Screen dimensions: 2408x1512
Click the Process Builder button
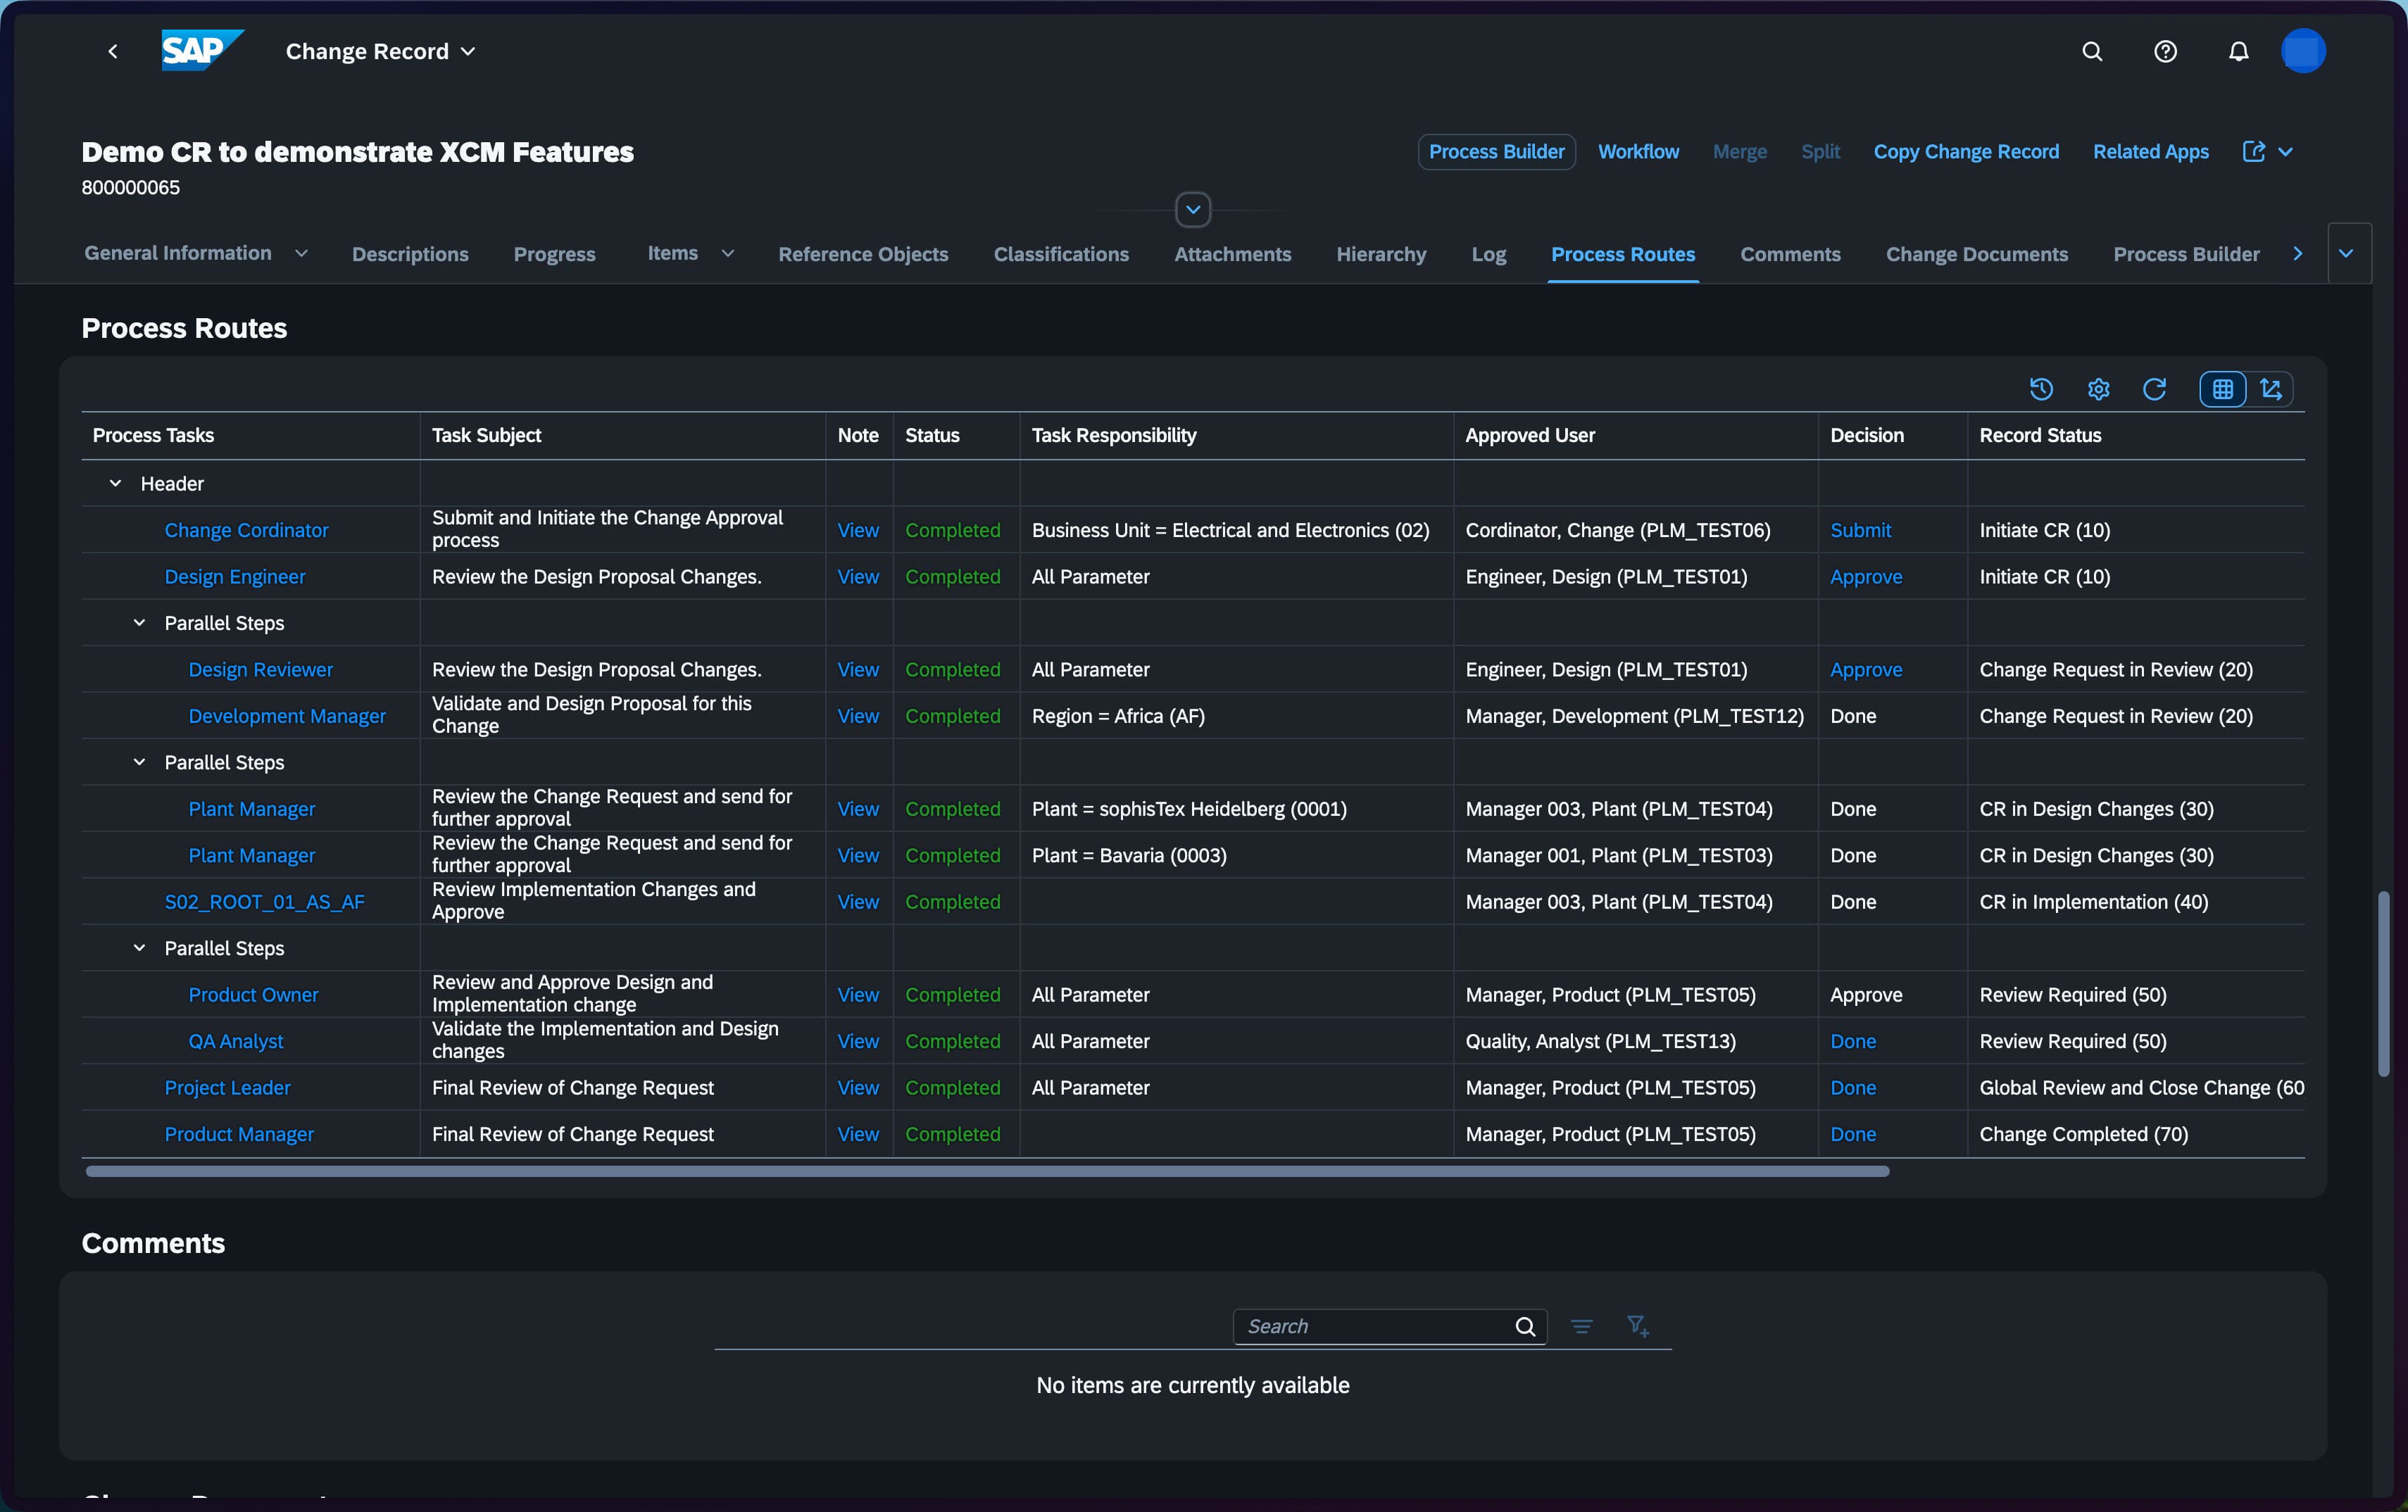click(x=1496, y=152)
